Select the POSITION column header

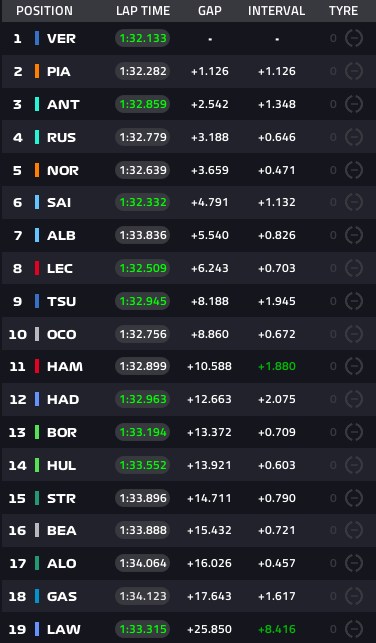click(x=44, y=11)
